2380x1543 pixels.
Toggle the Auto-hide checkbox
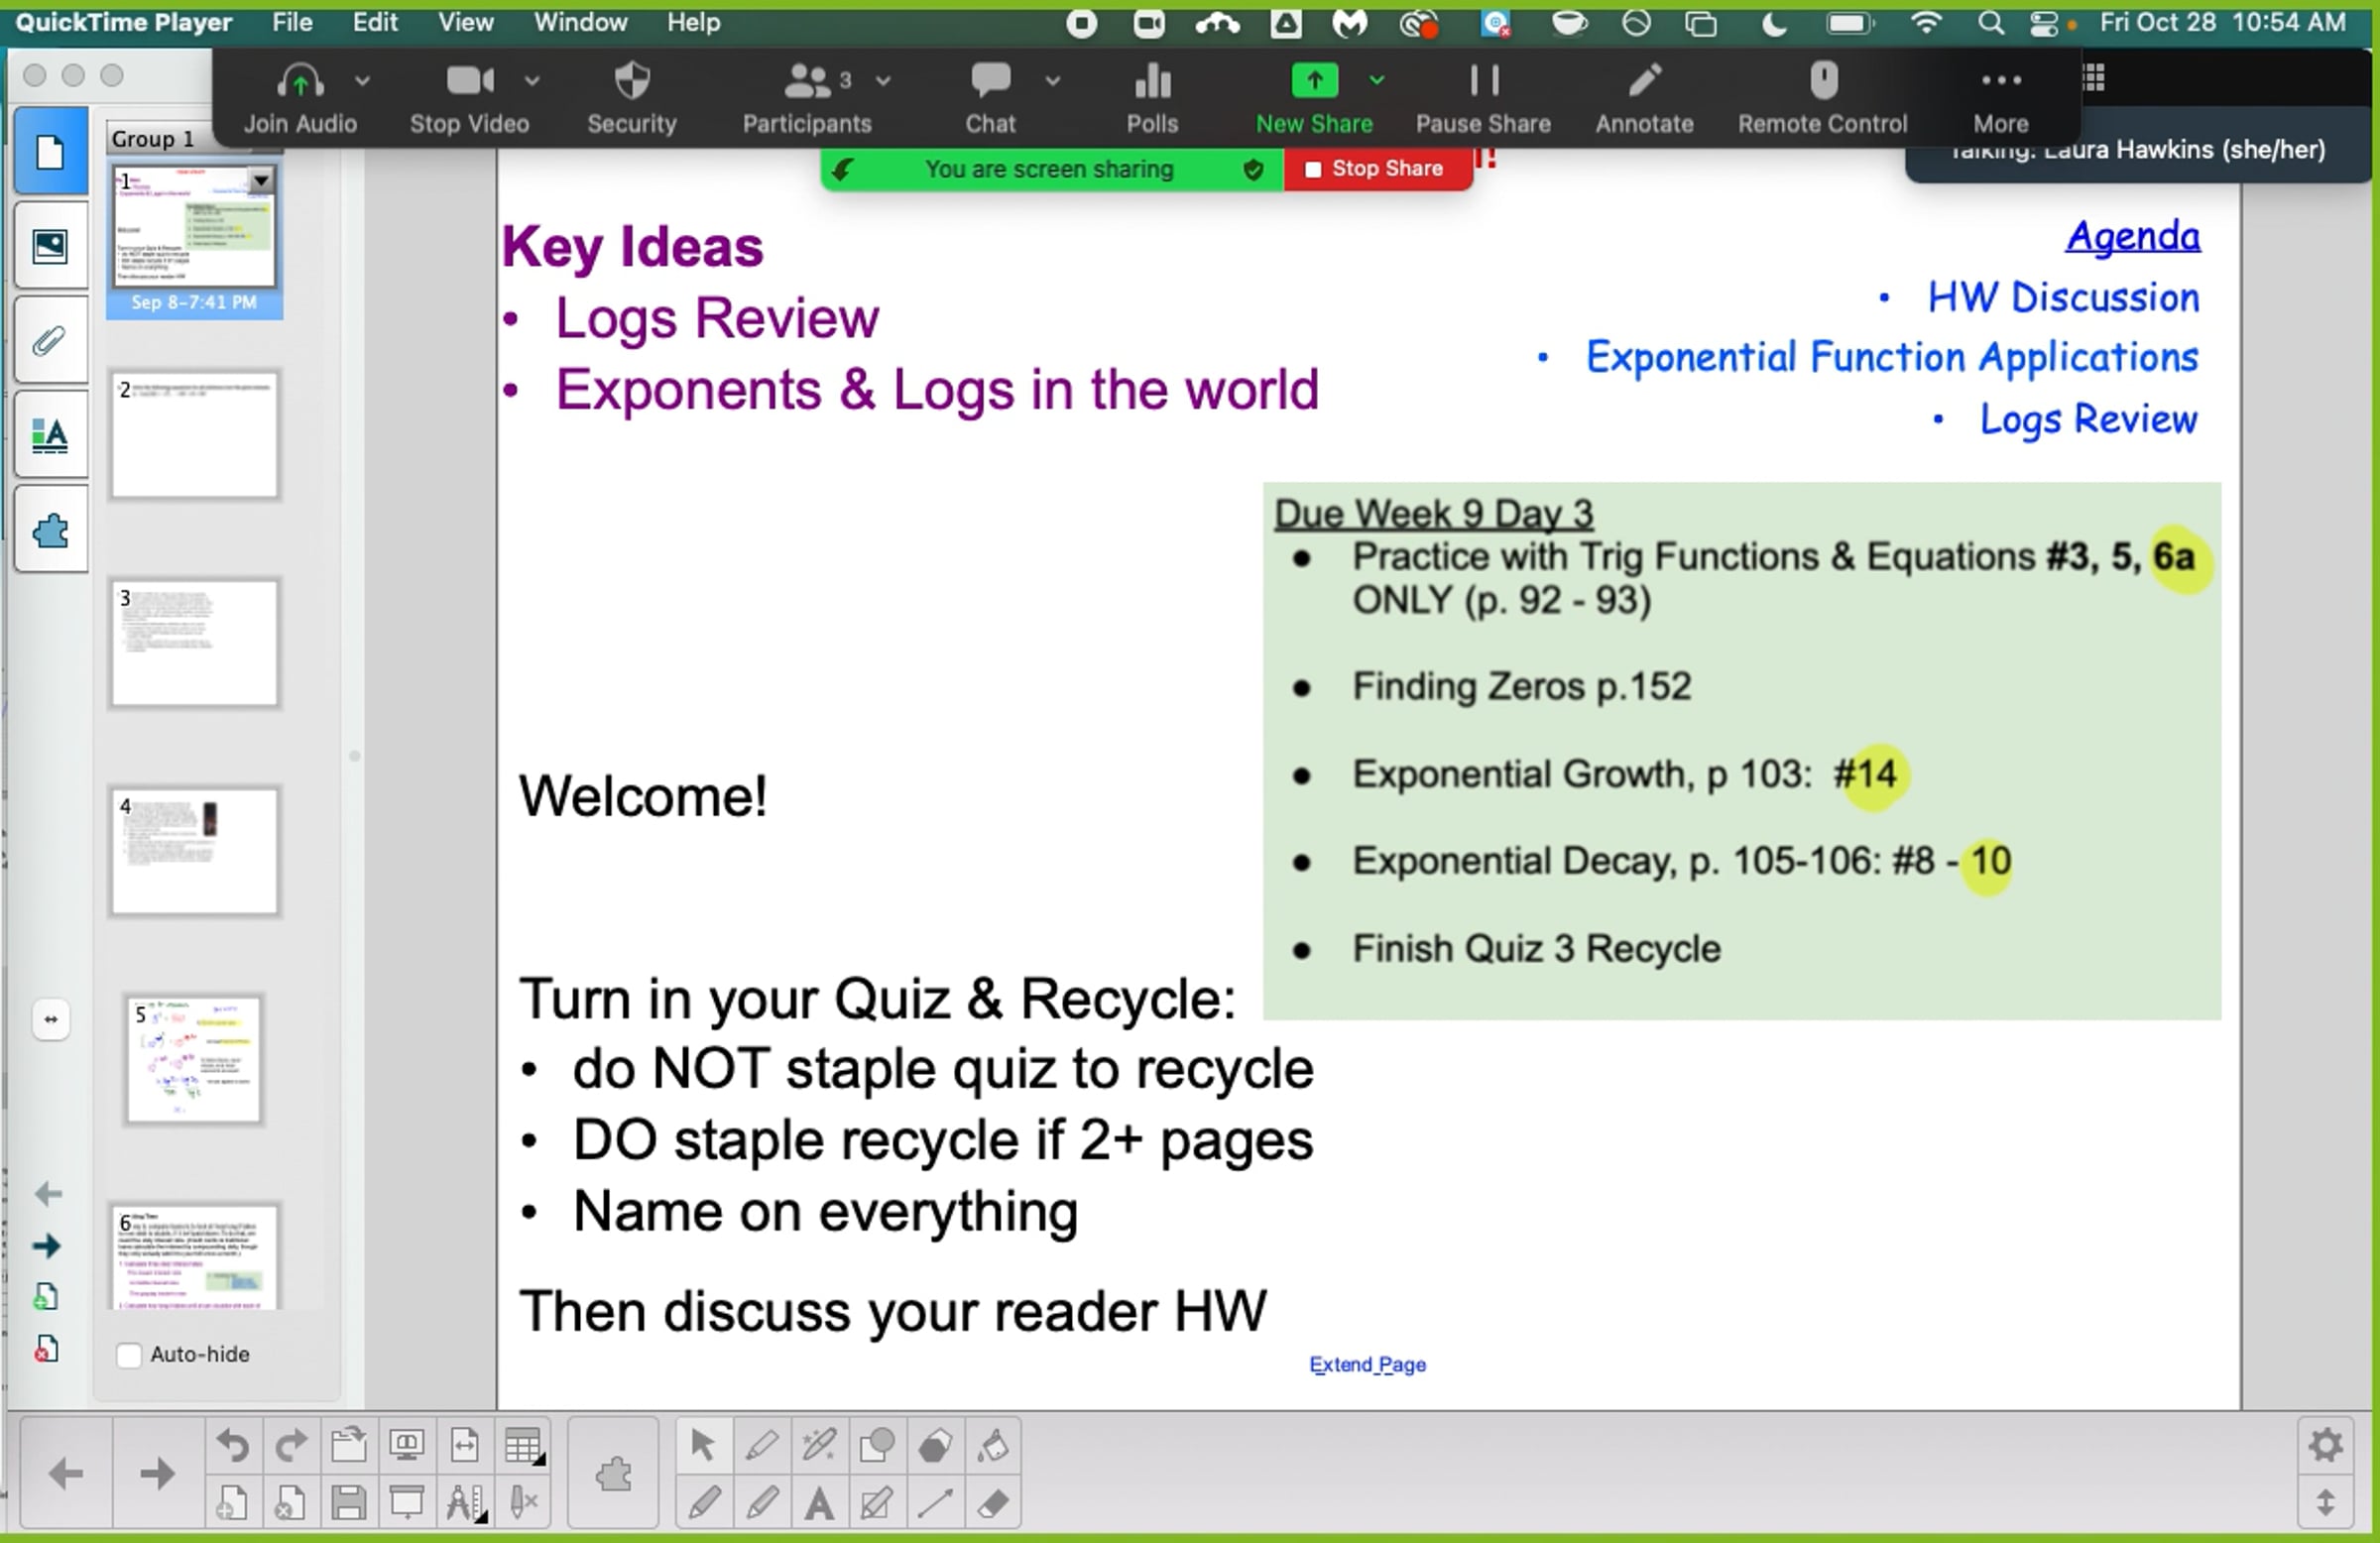pos(129,1355)
